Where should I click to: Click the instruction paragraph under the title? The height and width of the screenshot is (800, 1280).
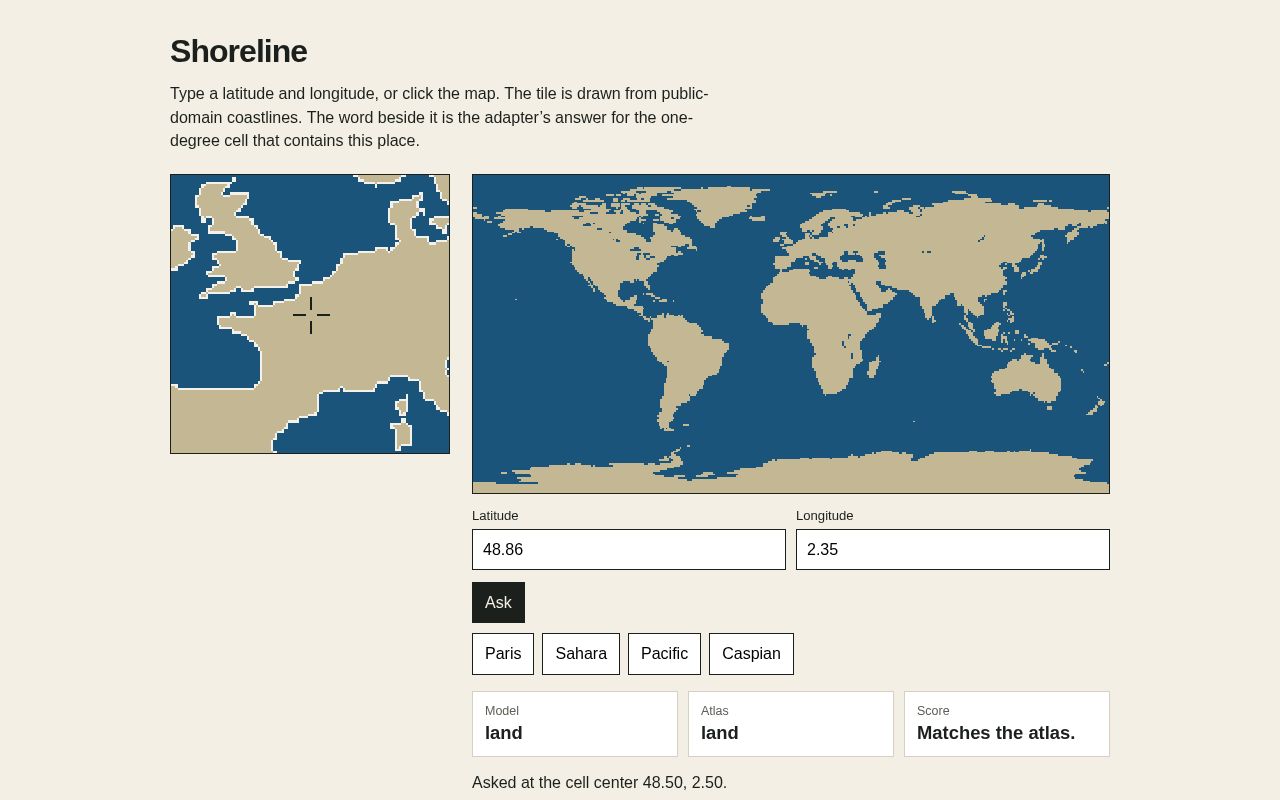pos(440,117)
